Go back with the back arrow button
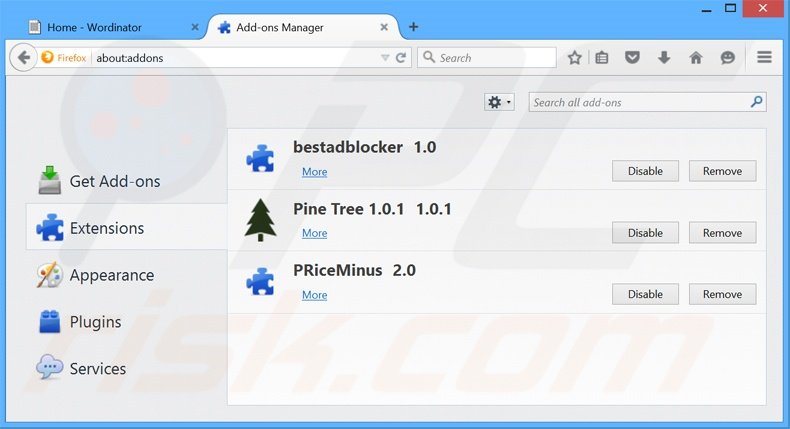Viewport: 790px width, 429px height. point(23,57)
